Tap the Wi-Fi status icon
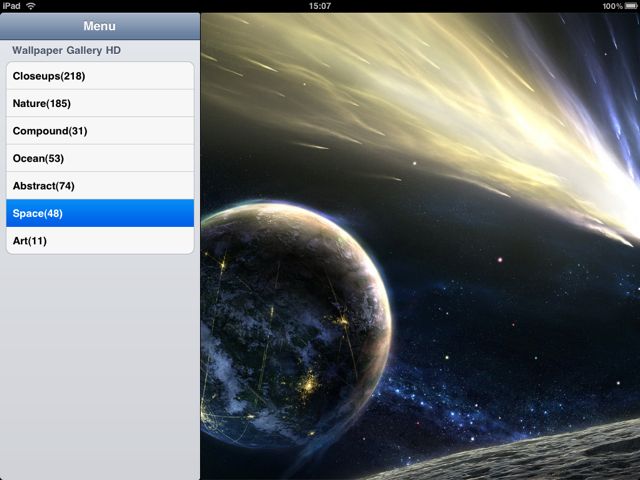640x480 pixels. coord(31,6)
